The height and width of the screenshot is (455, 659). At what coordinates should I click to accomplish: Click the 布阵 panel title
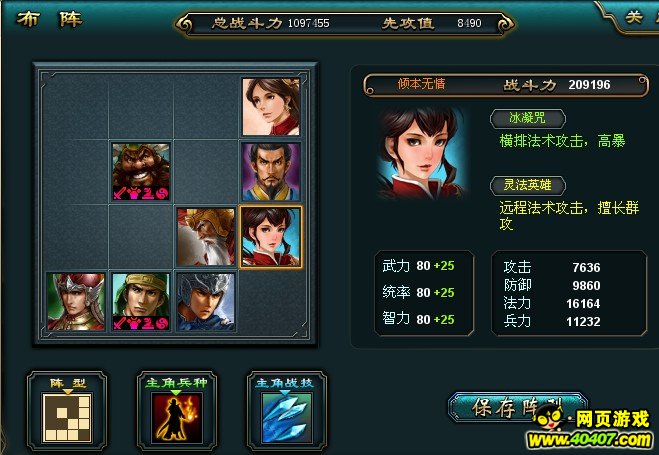pyautogui.click(x=50, y=19)
